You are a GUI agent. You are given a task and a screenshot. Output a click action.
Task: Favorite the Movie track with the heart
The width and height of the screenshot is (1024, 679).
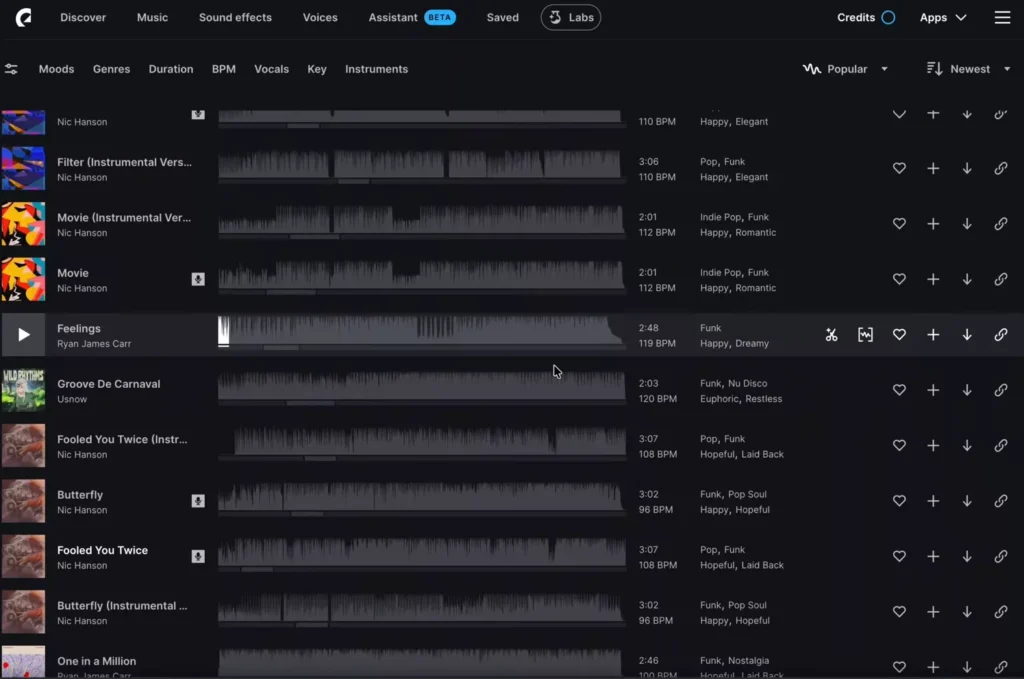point(899,279)
